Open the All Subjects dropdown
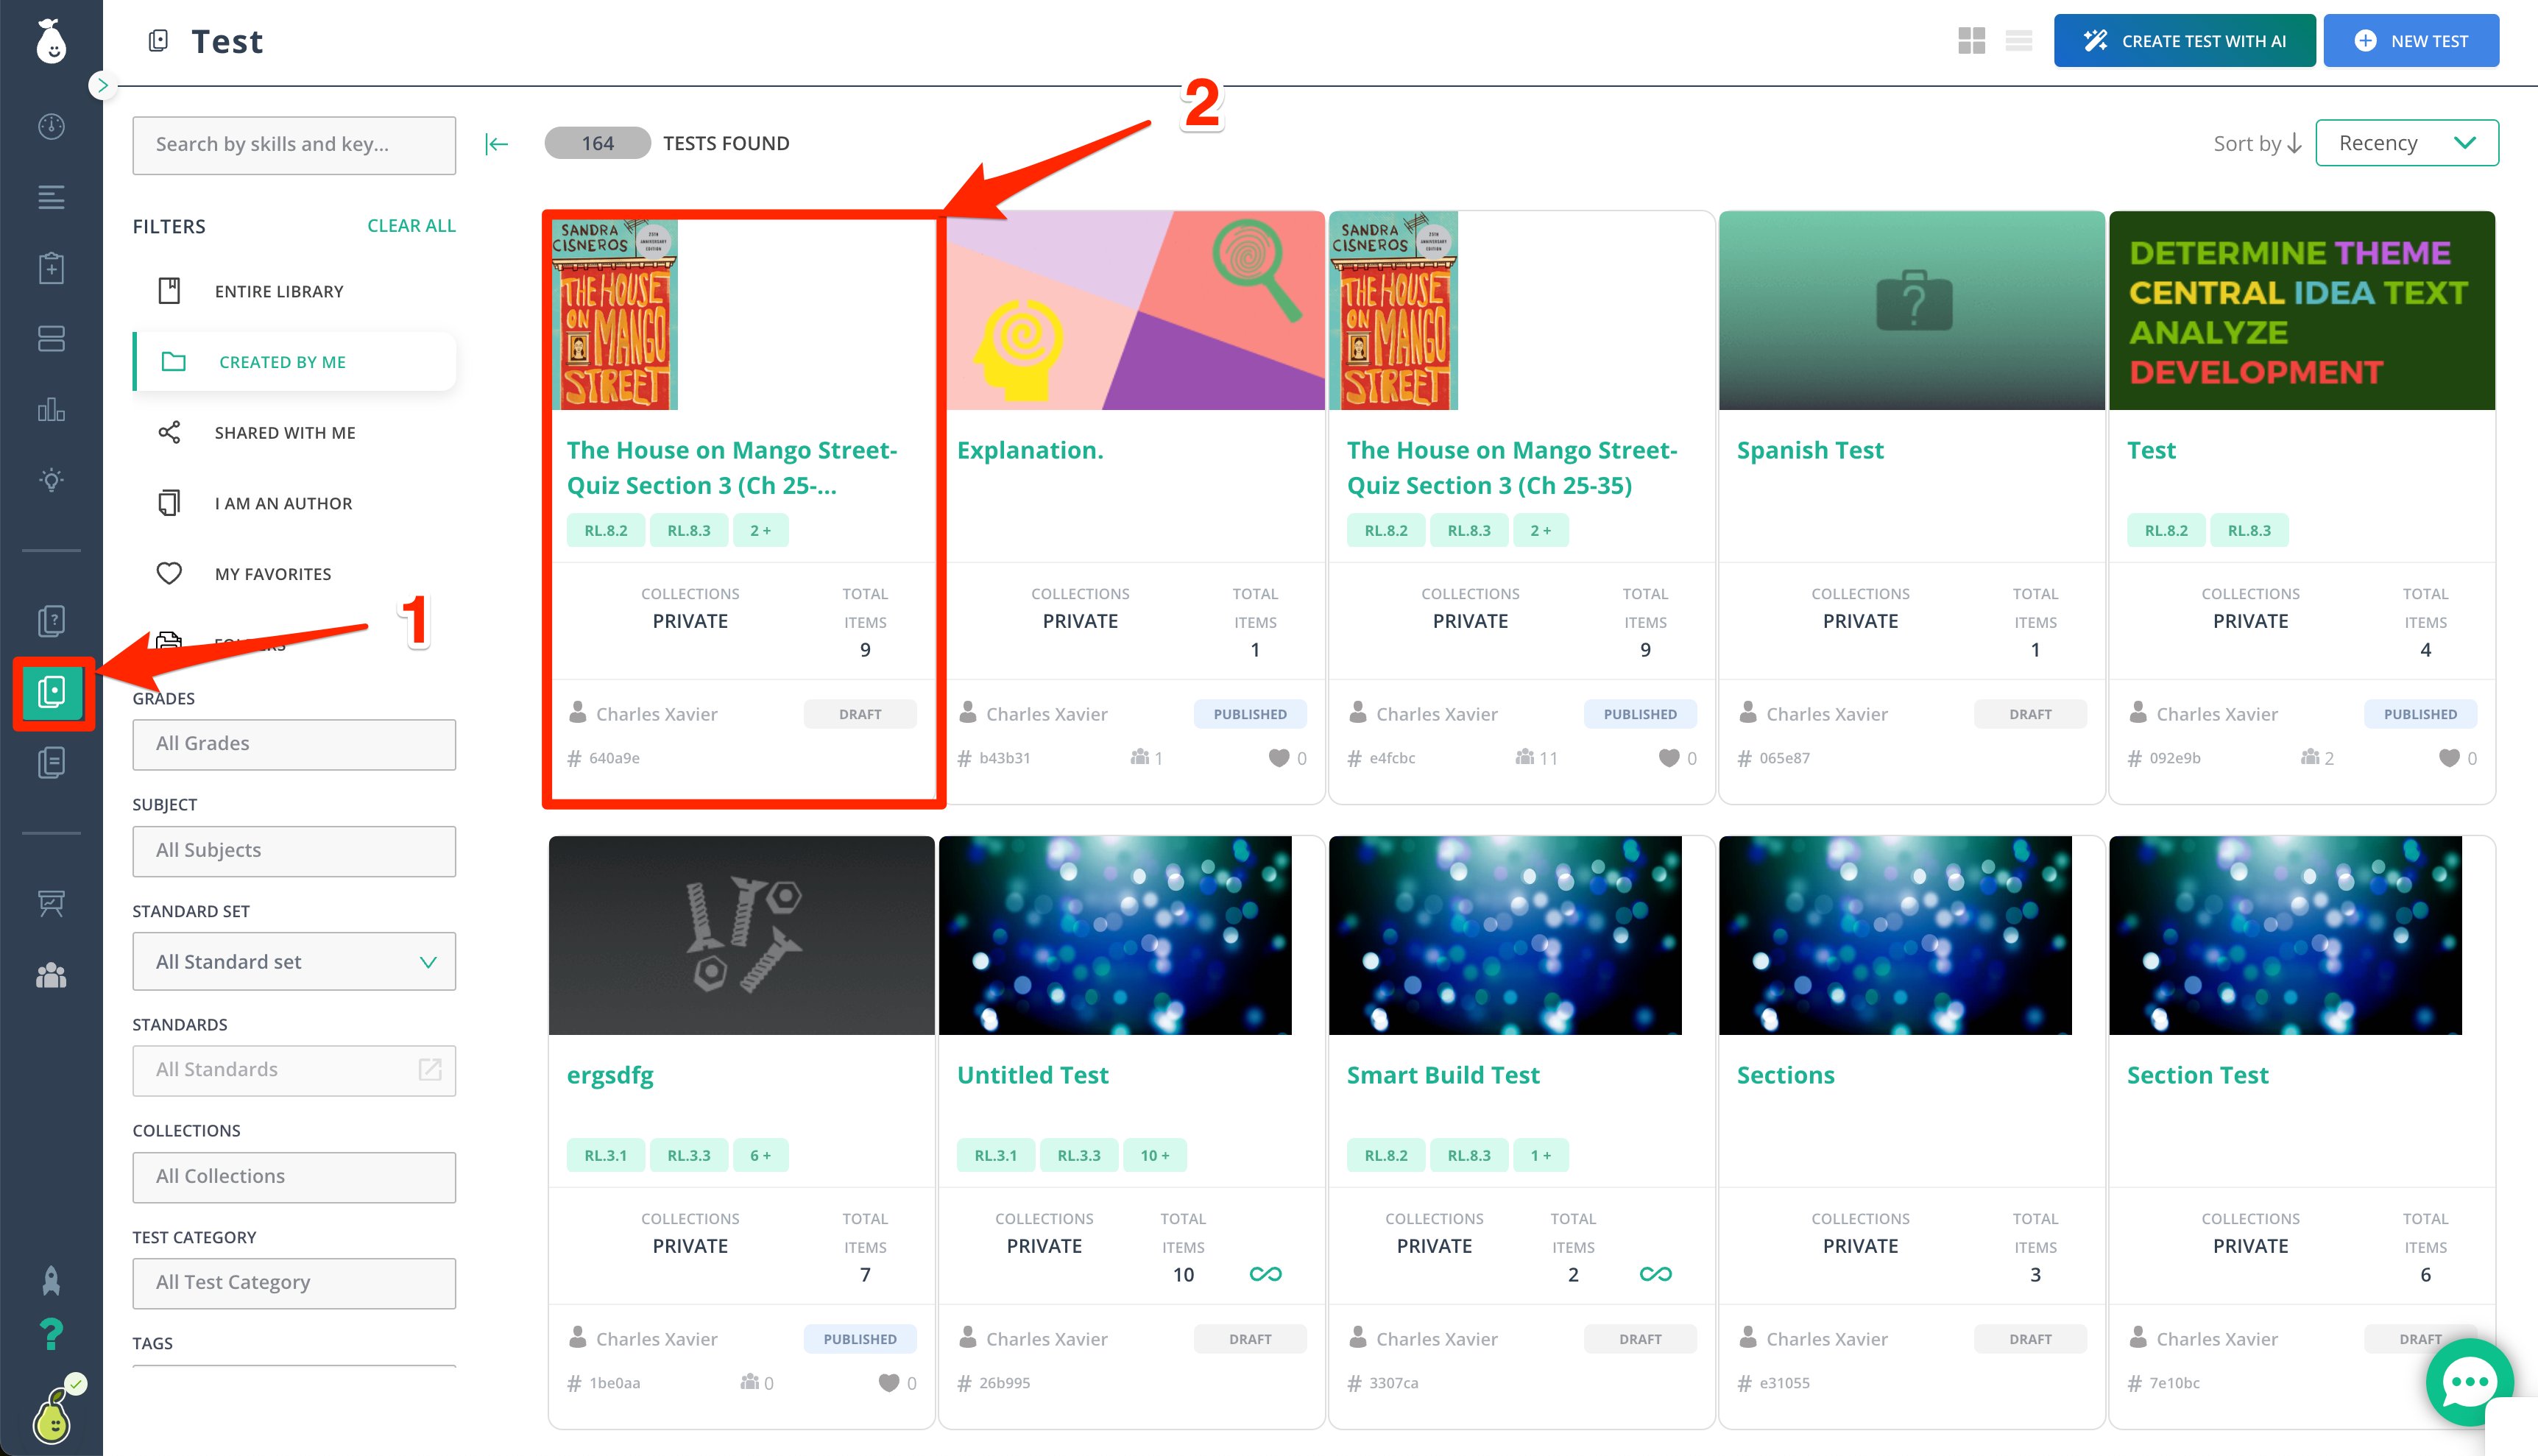 point(294,851)
